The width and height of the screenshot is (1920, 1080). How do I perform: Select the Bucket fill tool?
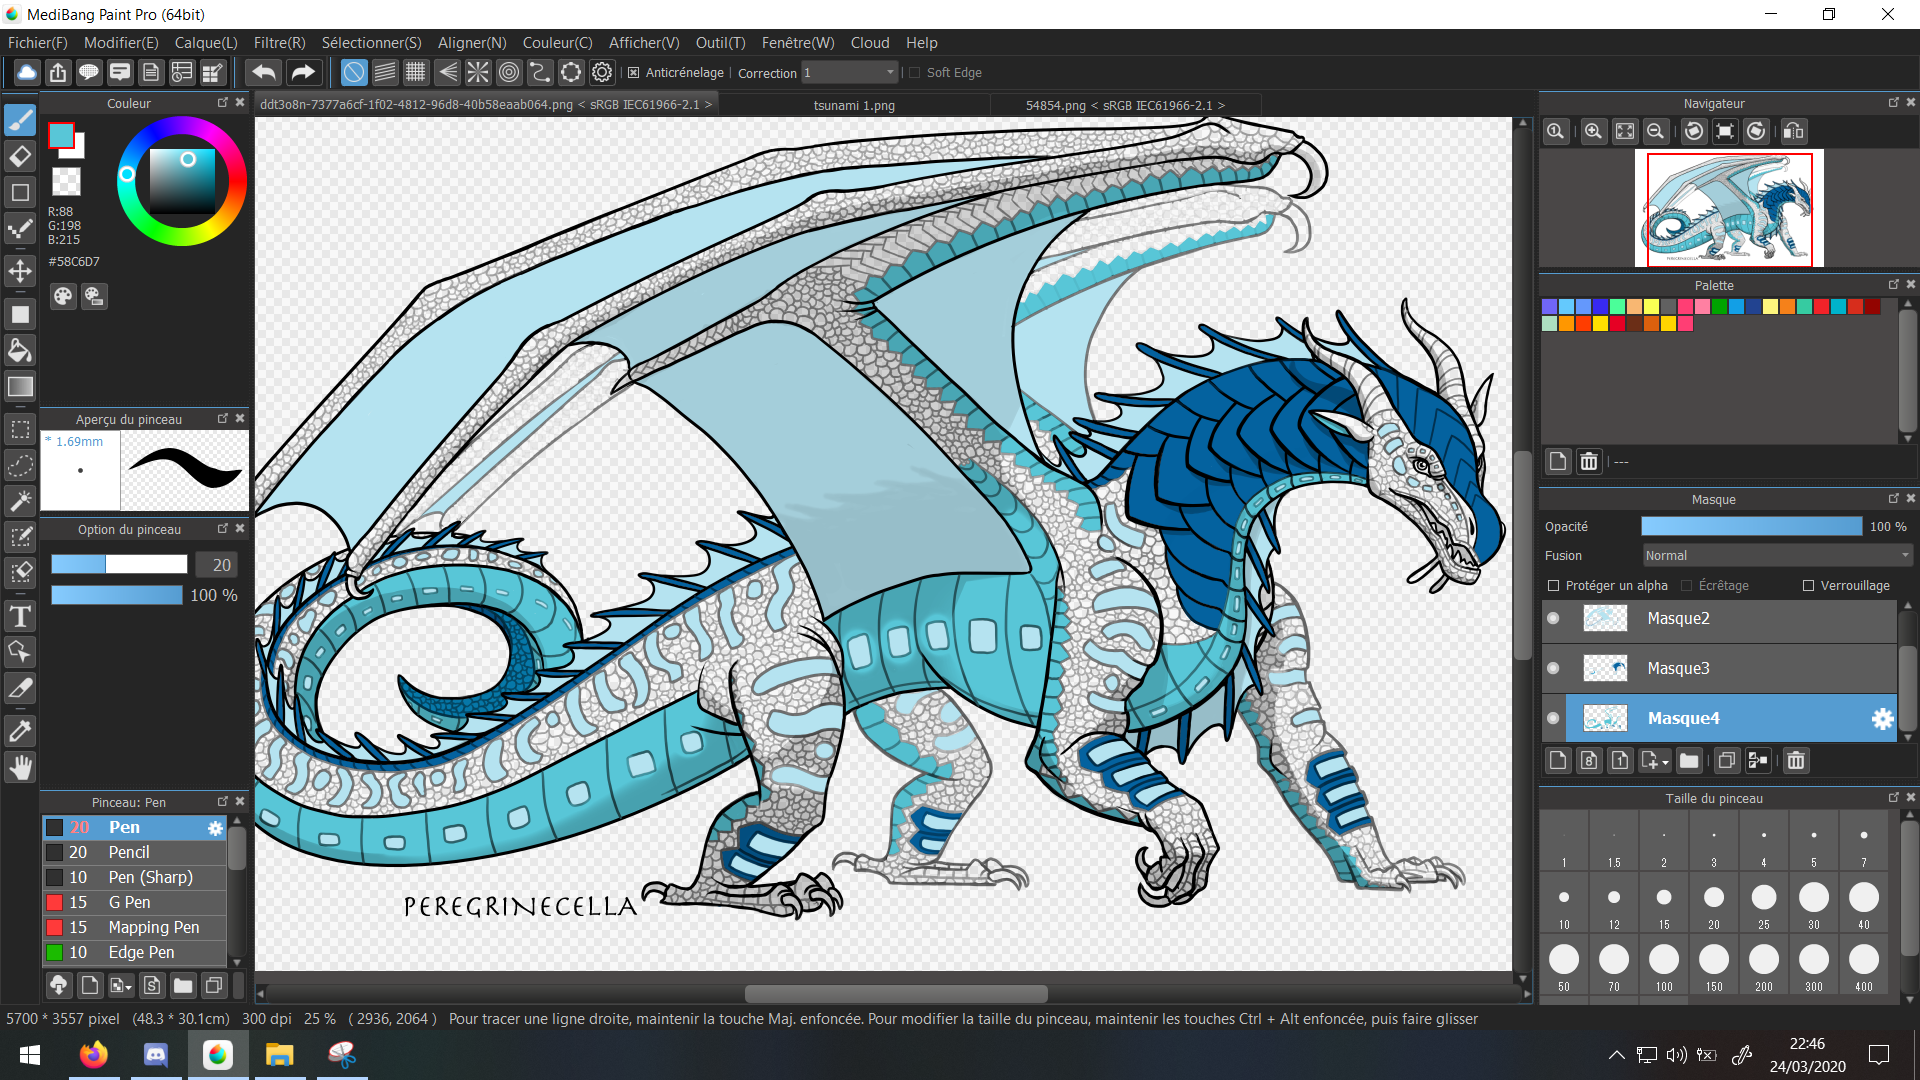pyautogui.click(x=20, y=350)
